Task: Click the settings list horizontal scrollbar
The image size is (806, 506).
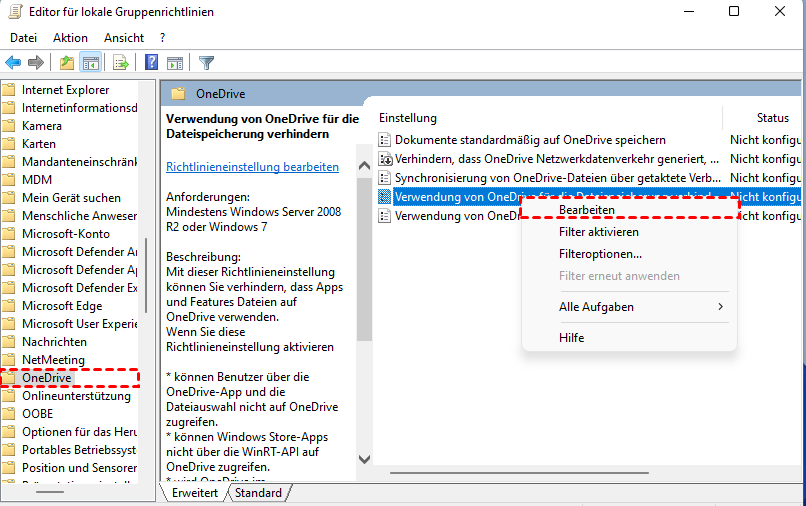Action: (x=519, y=473)
